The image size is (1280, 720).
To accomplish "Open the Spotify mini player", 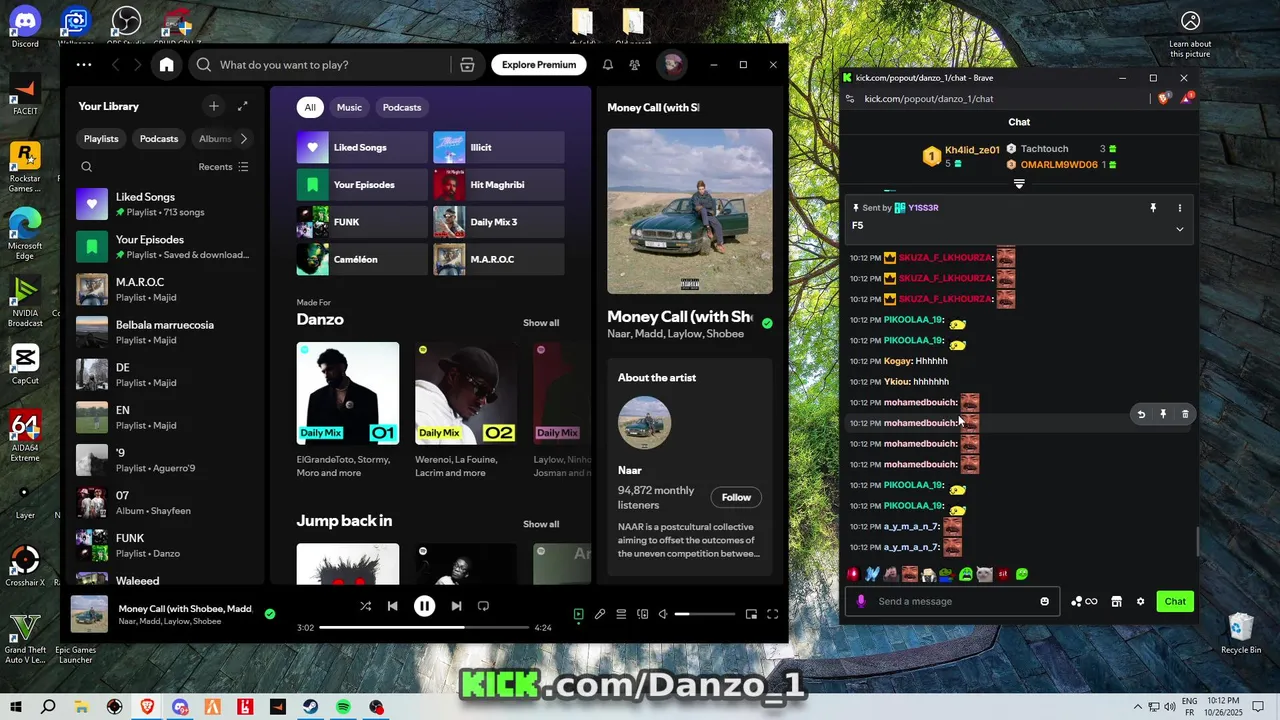I will pos(751,614).
